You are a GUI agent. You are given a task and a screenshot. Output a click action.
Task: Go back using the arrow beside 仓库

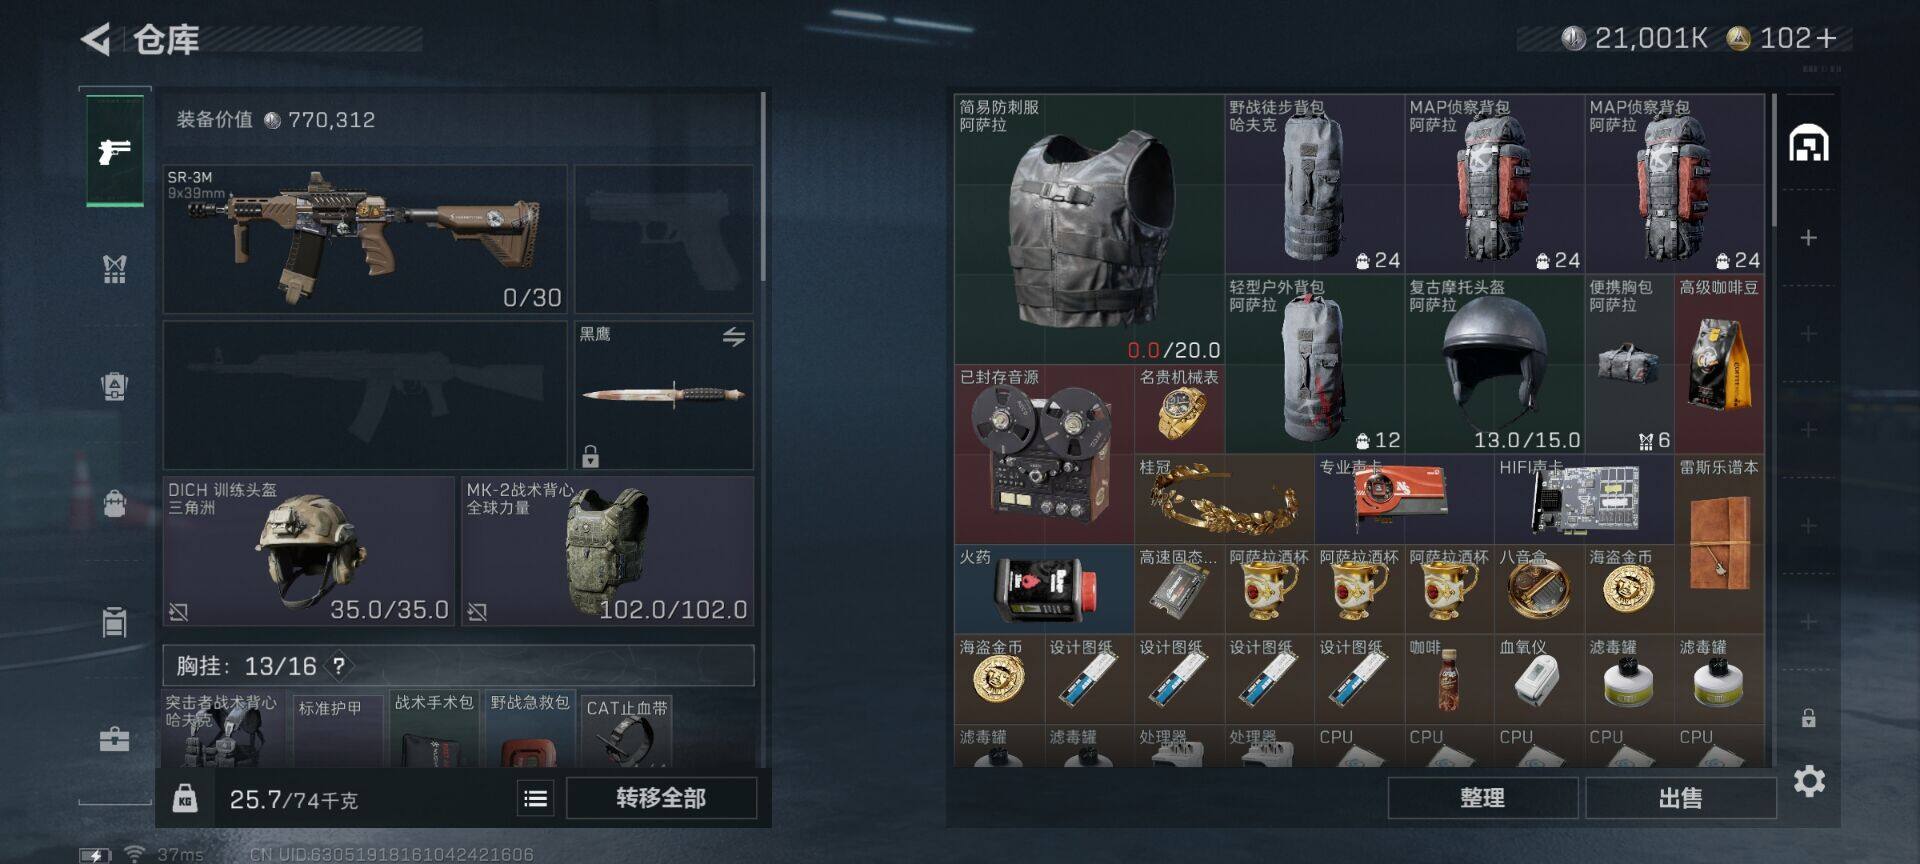[x=96, y=39]
